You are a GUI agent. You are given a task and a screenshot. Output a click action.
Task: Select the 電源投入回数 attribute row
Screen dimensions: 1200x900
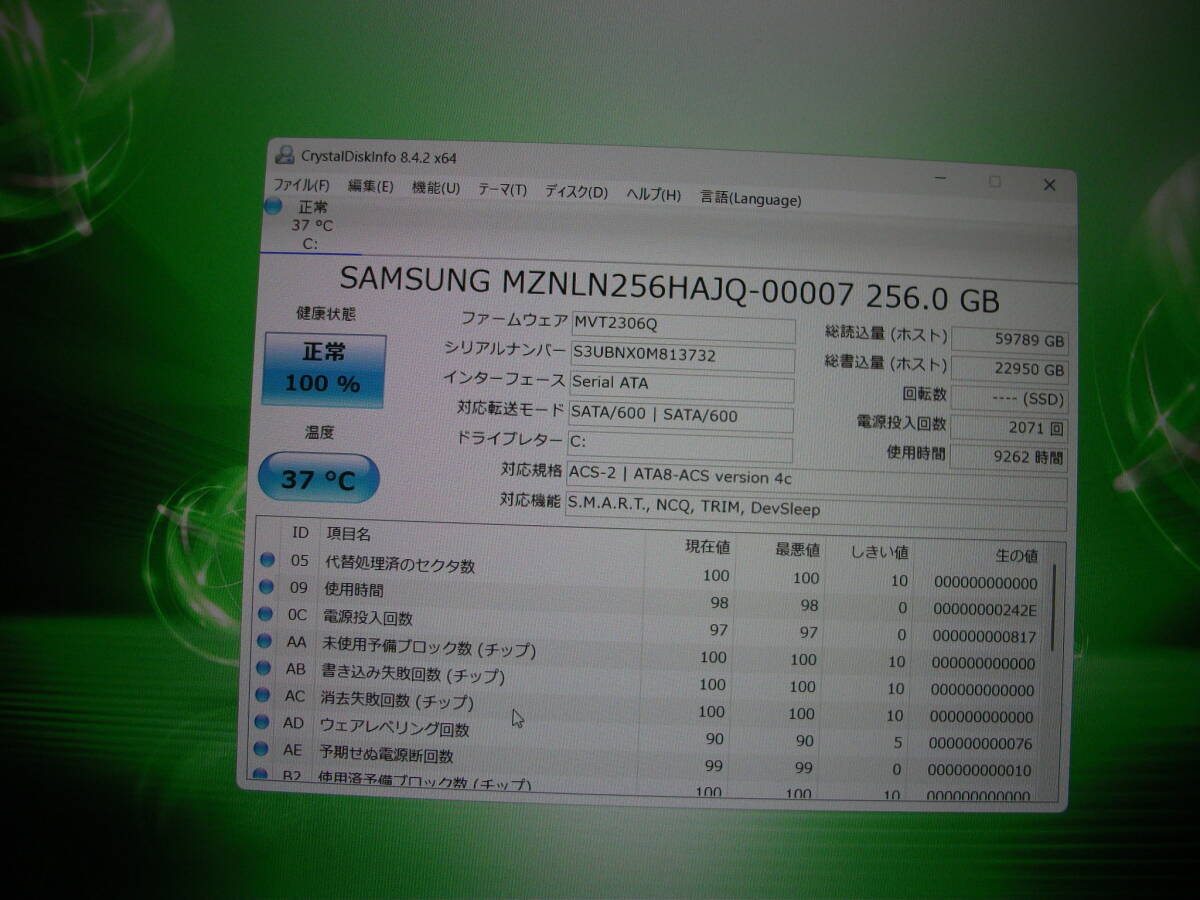click(x=647, y=626)
